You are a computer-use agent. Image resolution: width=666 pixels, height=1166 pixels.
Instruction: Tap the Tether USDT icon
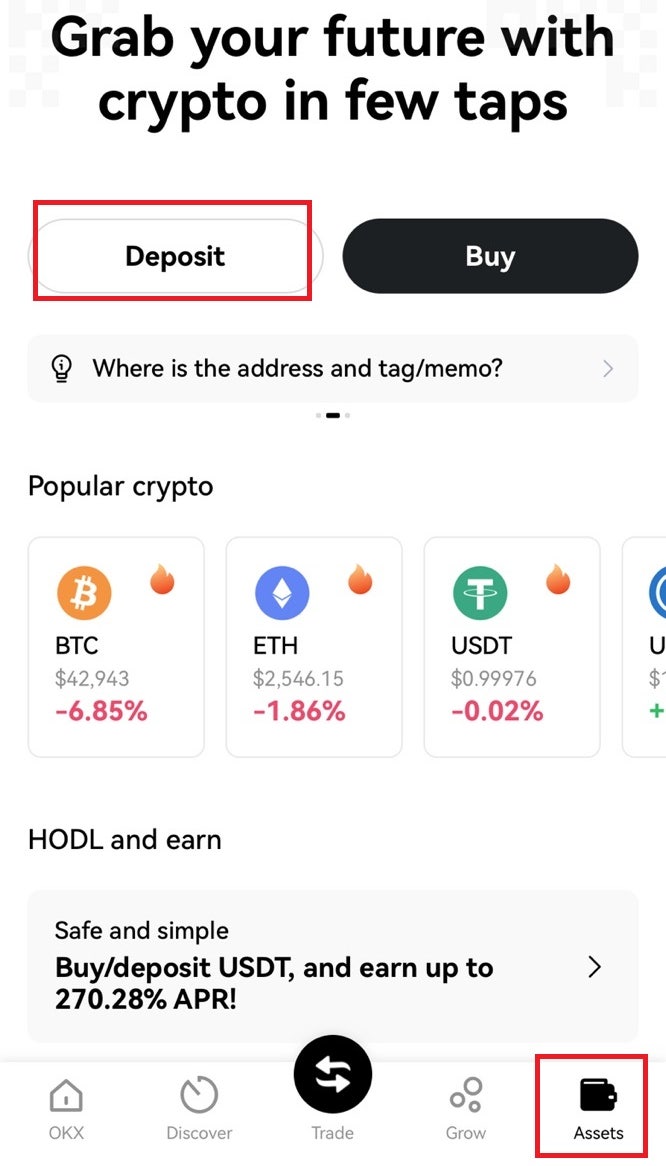479,593
